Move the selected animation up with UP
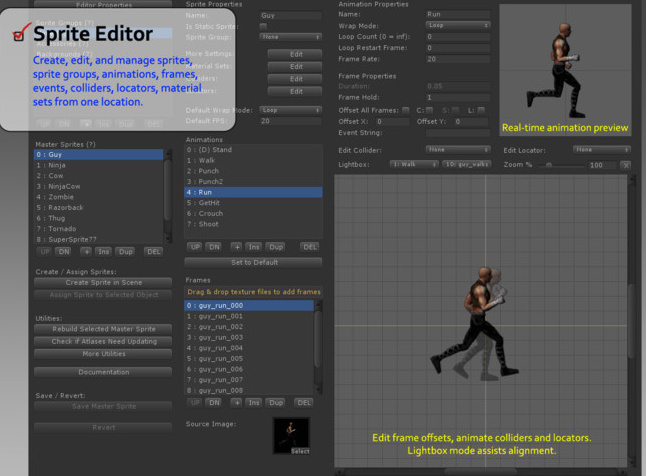Screen dimensions: 646x476 pos(195,247)
